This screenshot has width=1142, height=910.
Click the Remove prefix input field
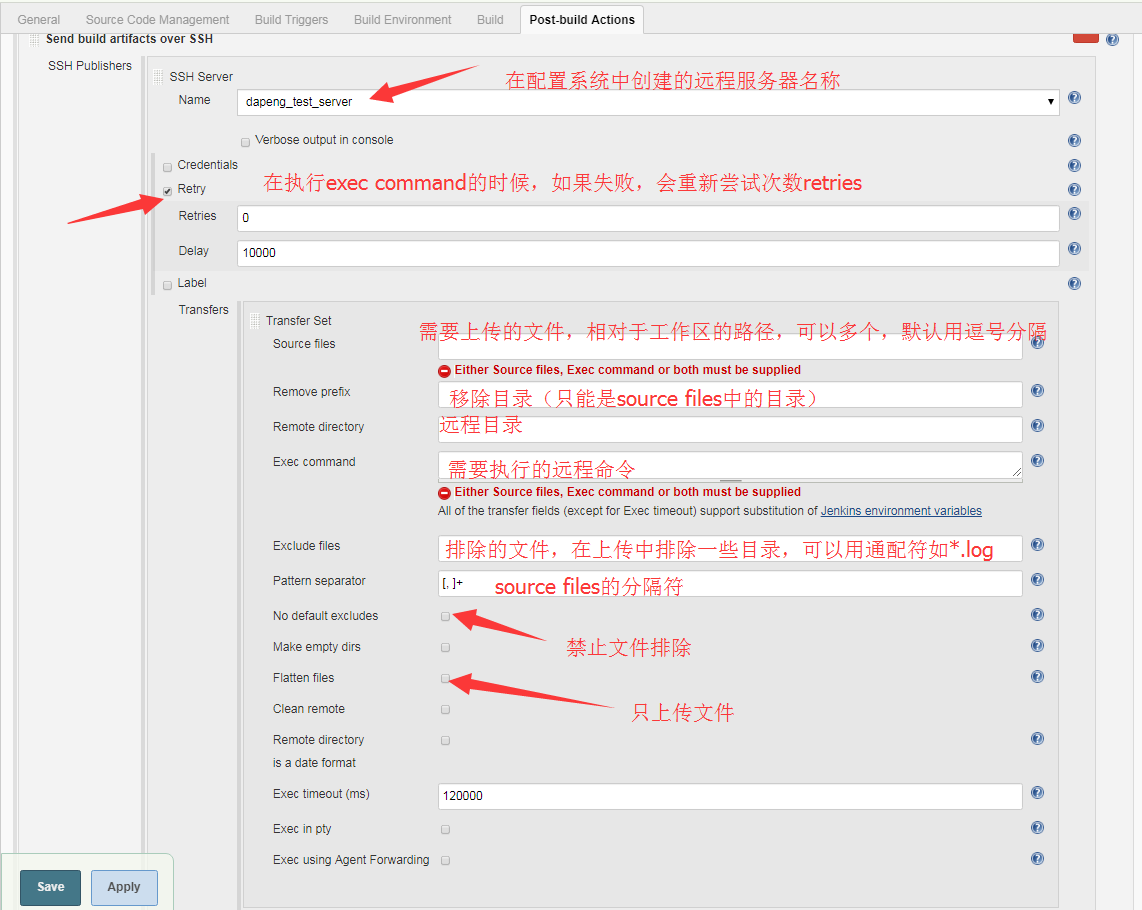730,394
